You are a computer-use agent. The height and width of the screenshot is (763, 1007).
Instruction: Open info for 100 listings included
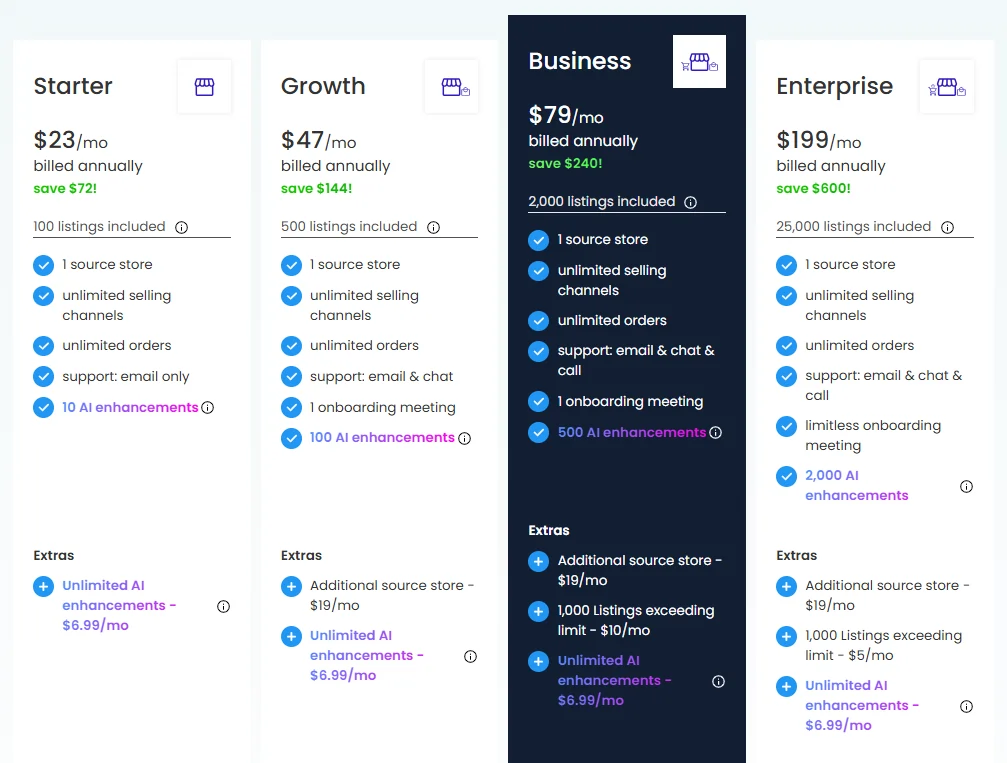click(x=181, y=227)
